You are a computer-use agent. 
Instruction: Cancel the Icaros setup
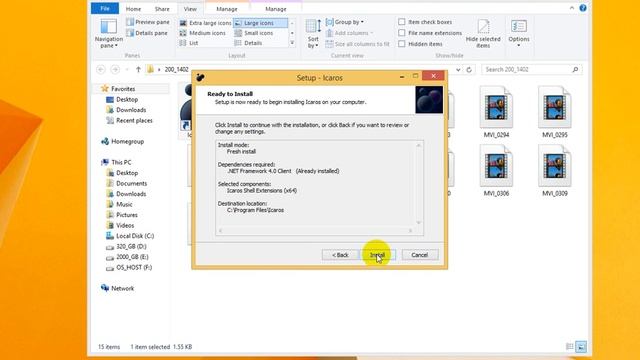point(420,255)
